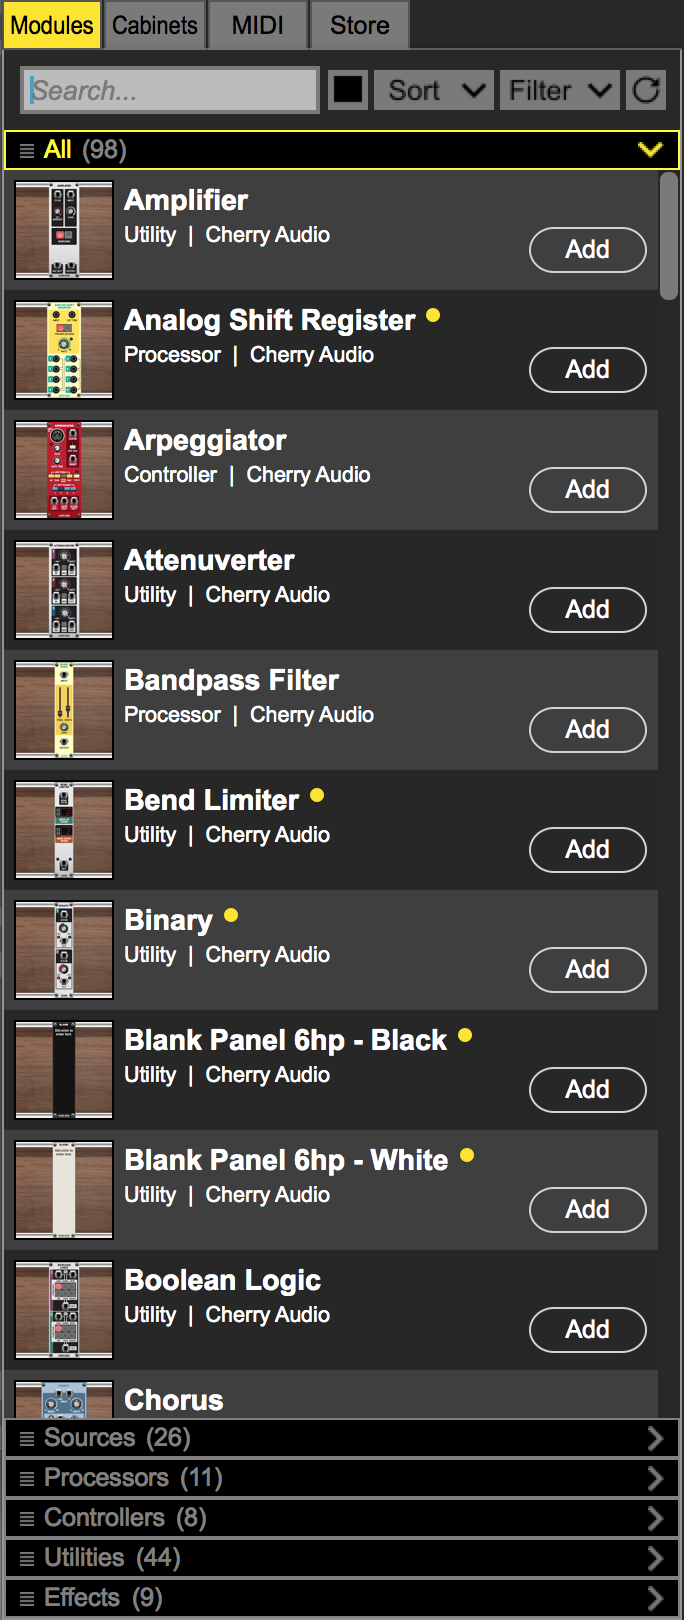Click the refresh icon beside Filter
The image size is (684, 1620).
pos(646,91)
